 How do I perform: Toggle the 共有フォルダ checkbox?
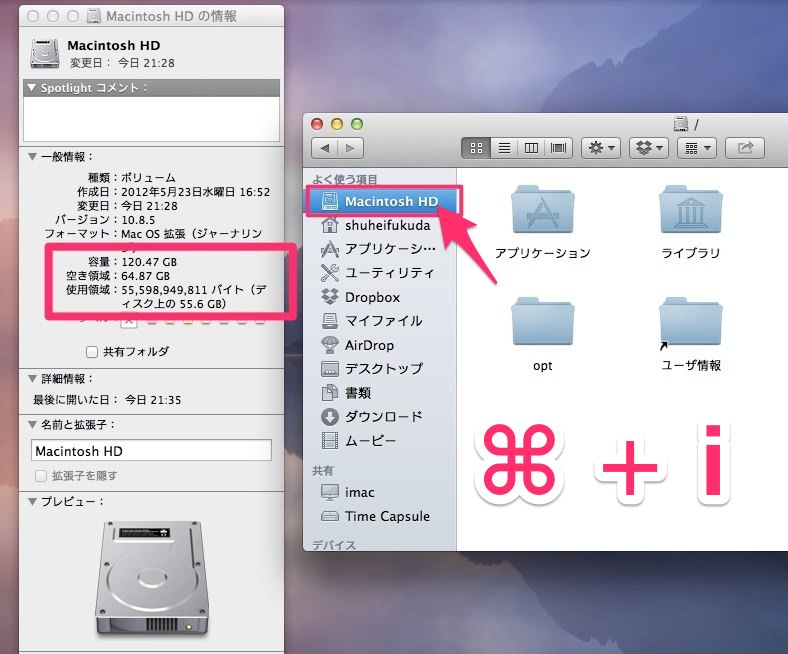(91, 352)
